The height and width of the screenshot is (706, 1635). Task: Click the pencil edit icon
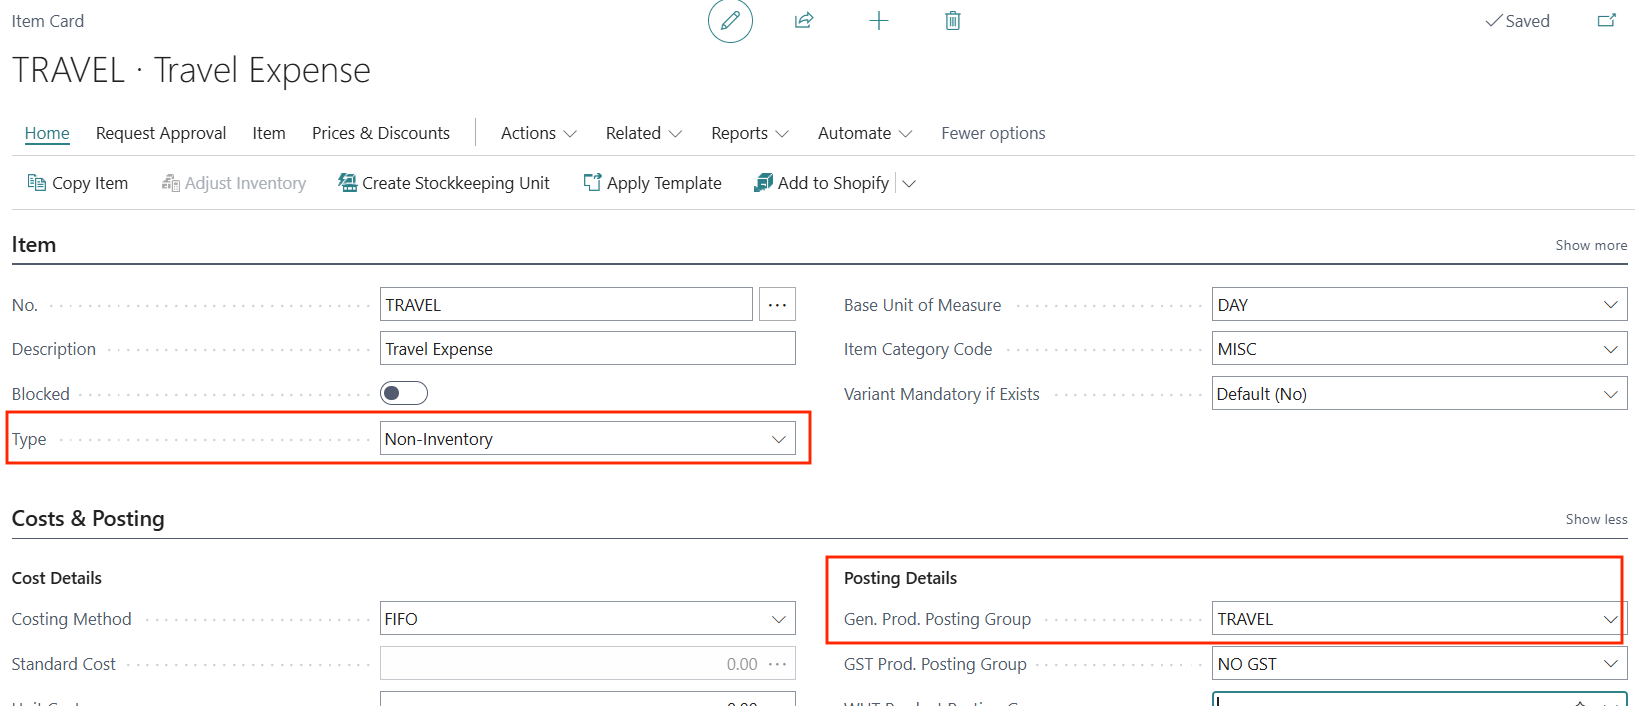tap(730, 21)
